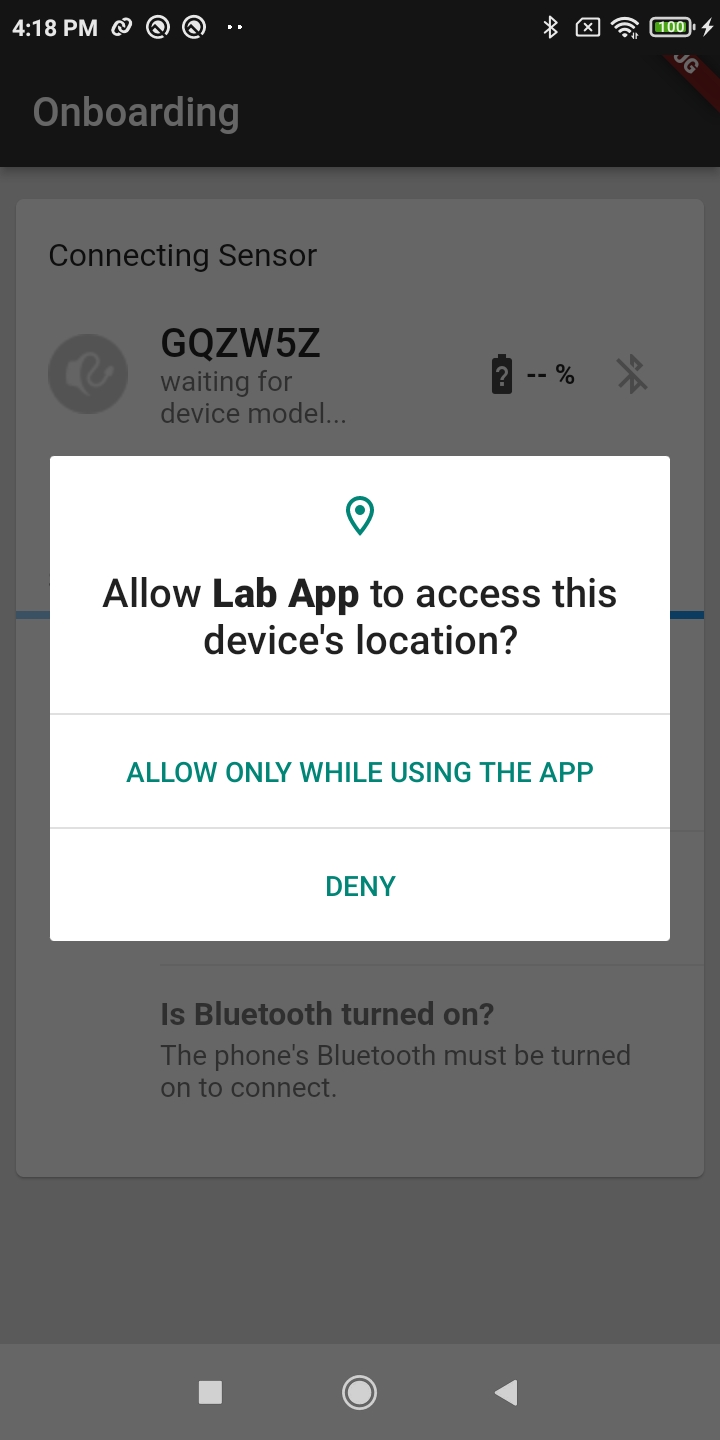Tap the unknown battery level icon

pyautogui.click(x=502, y=375)
